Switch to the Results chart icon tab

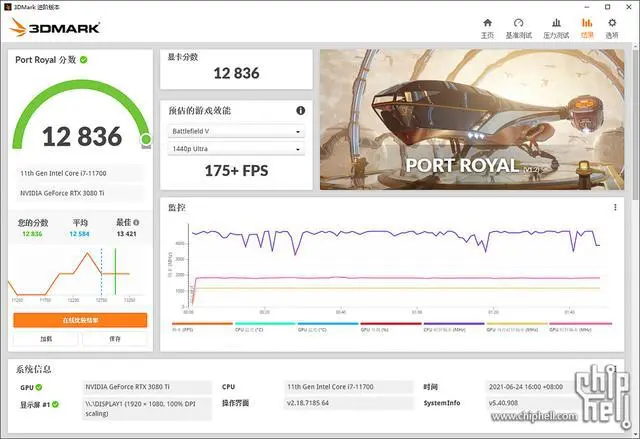[x=587, y=28]
